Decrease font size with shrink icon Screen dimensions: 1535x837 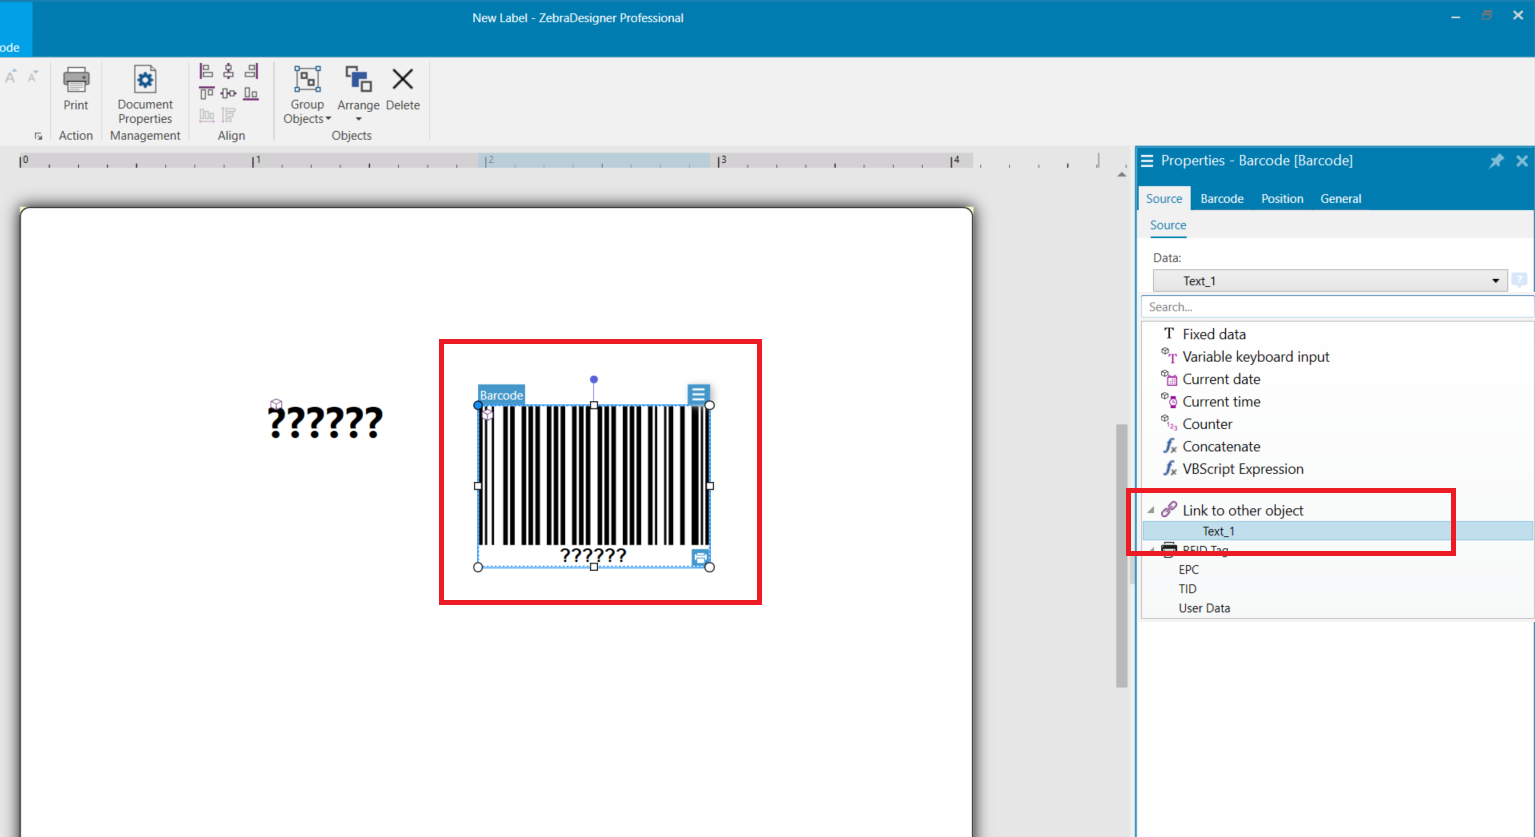[33, 77]
